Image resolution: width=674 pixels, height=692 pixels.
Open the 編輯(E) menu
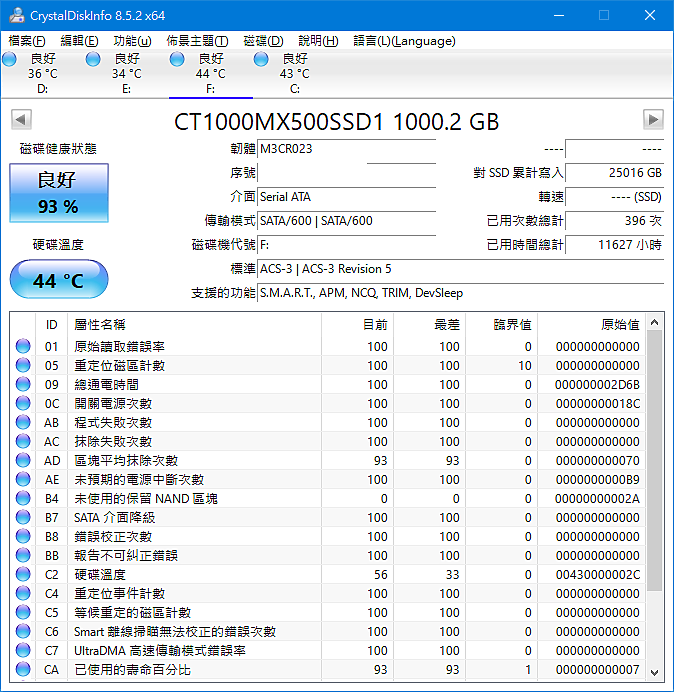point(79,41)
